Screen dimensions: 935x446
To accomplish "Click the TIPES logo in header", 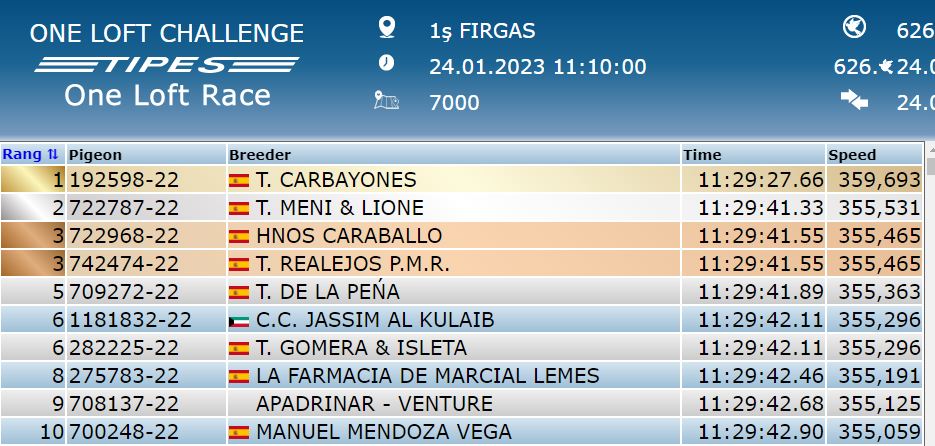I will 166,64.
